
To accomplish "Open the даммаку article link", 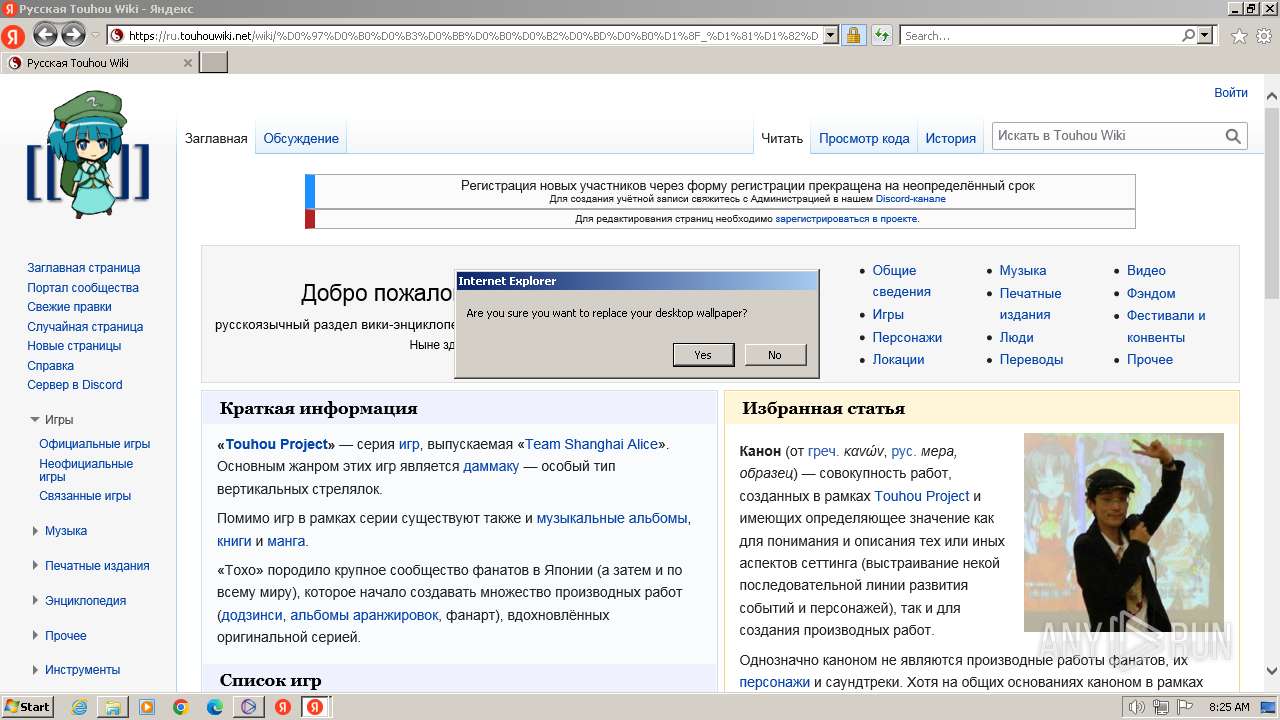I will 491,467.
